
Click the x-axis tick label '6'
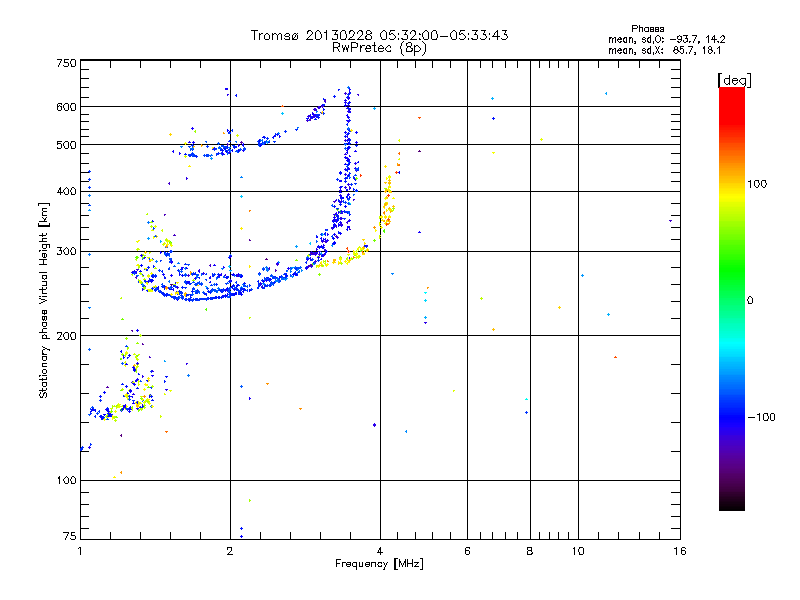pyautogui.click(x=467, y=551)
